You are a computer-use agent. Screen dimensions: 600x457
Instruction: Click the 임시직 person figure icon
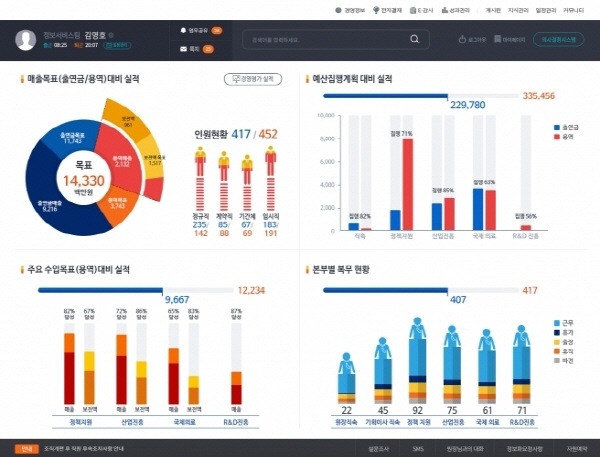(x=271, y=161)
